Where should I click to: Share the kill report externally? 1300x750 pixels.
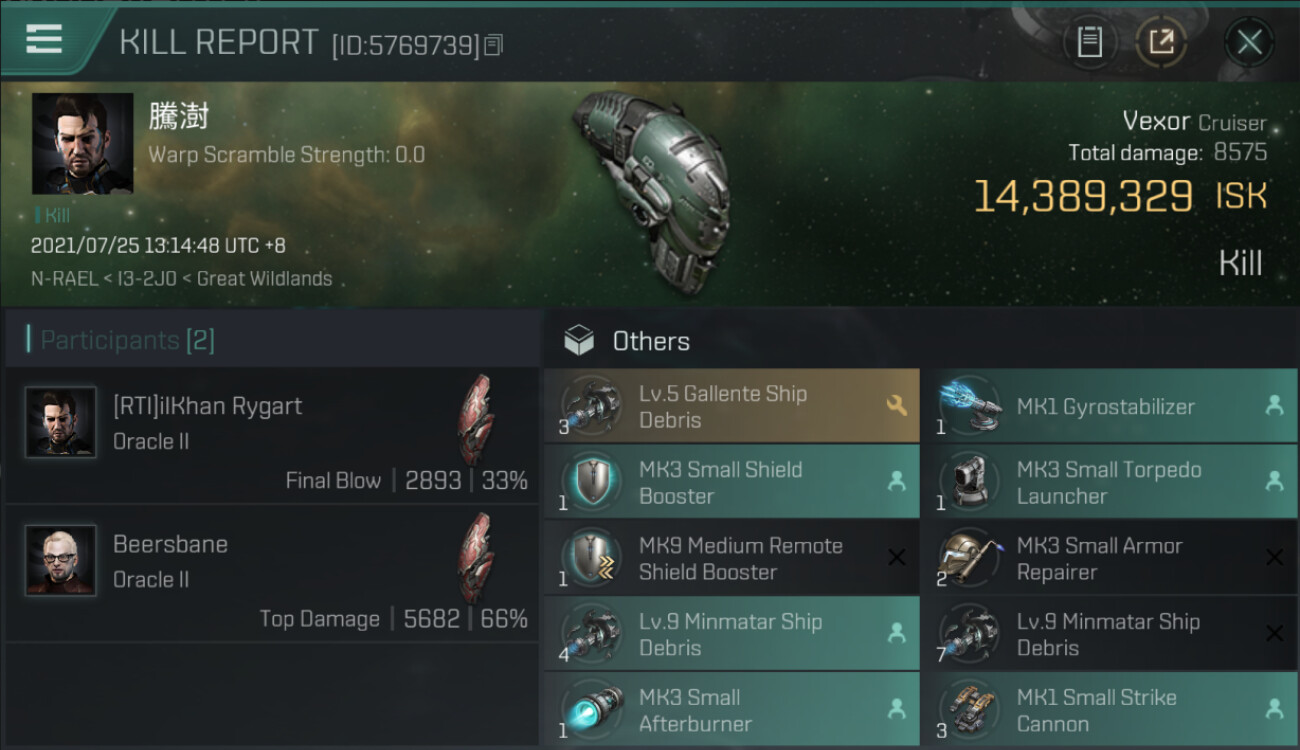point(1161,42)
